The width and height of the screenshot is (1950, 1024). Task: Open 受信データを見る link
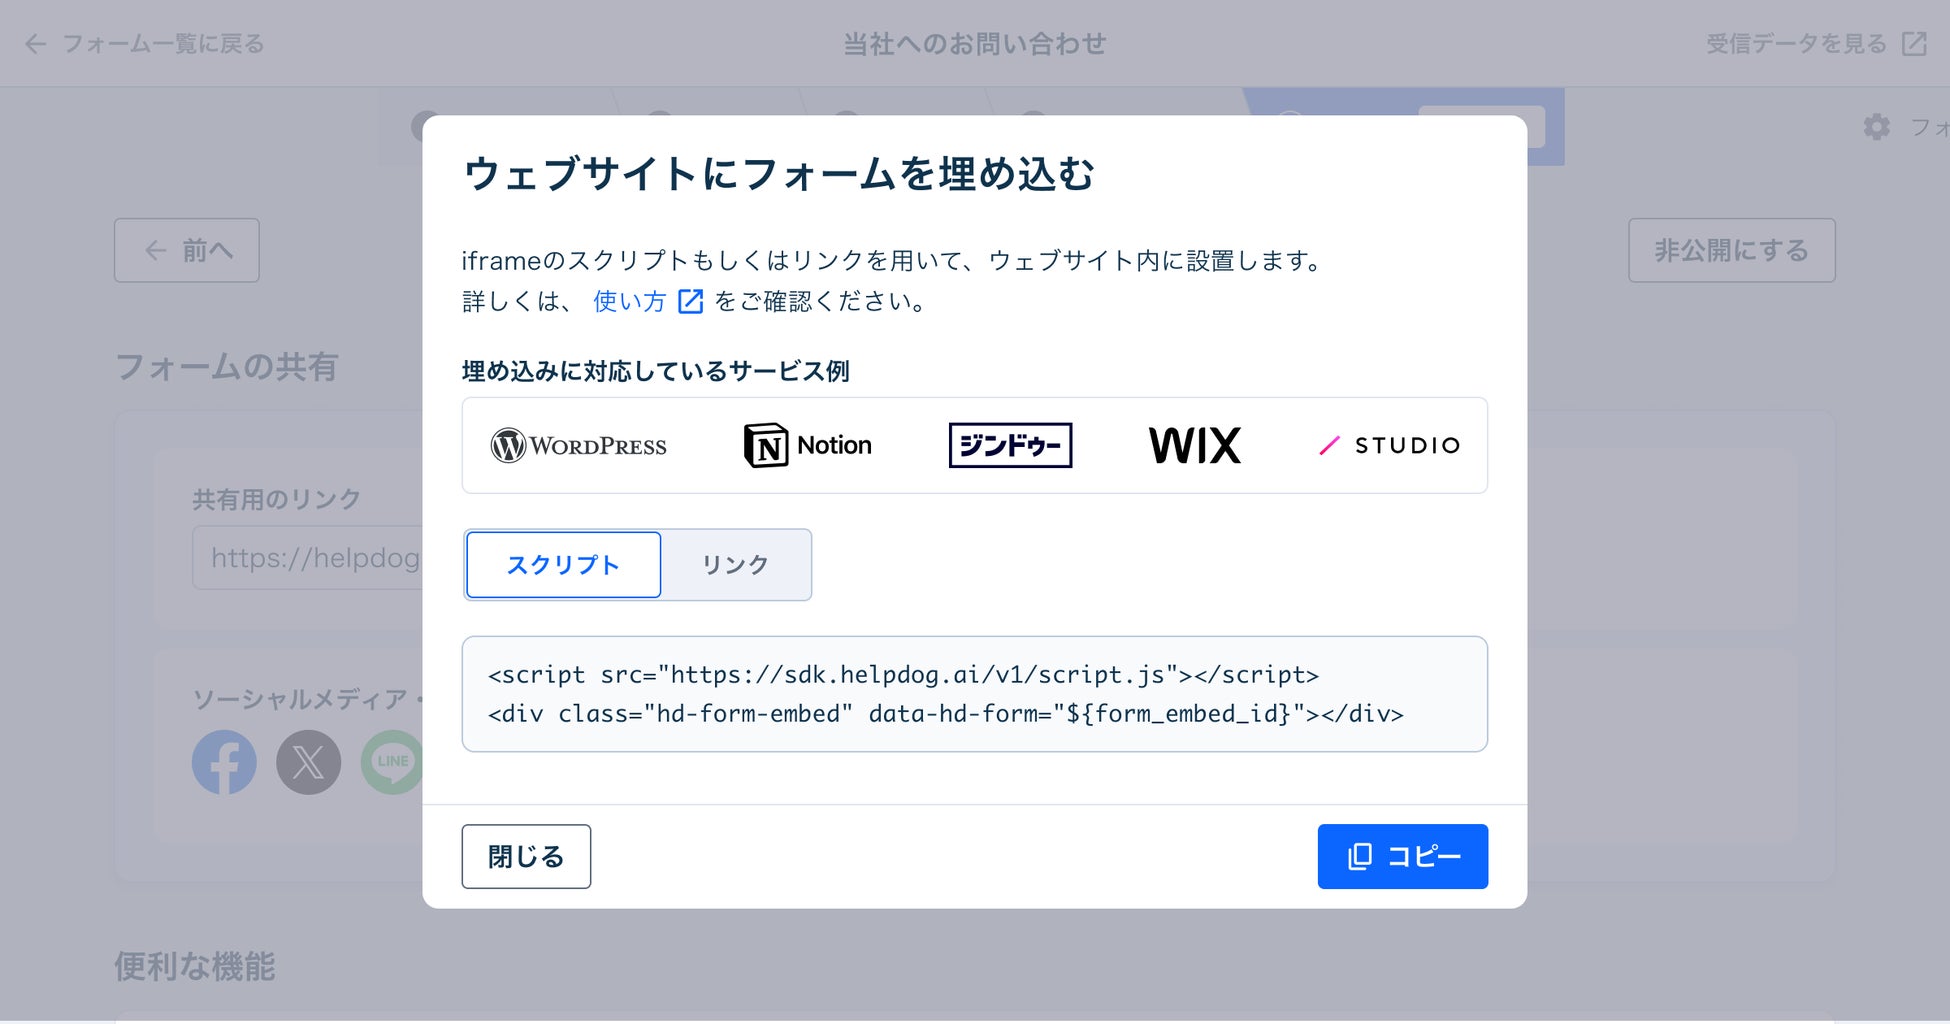click(x=1796, y=43)
